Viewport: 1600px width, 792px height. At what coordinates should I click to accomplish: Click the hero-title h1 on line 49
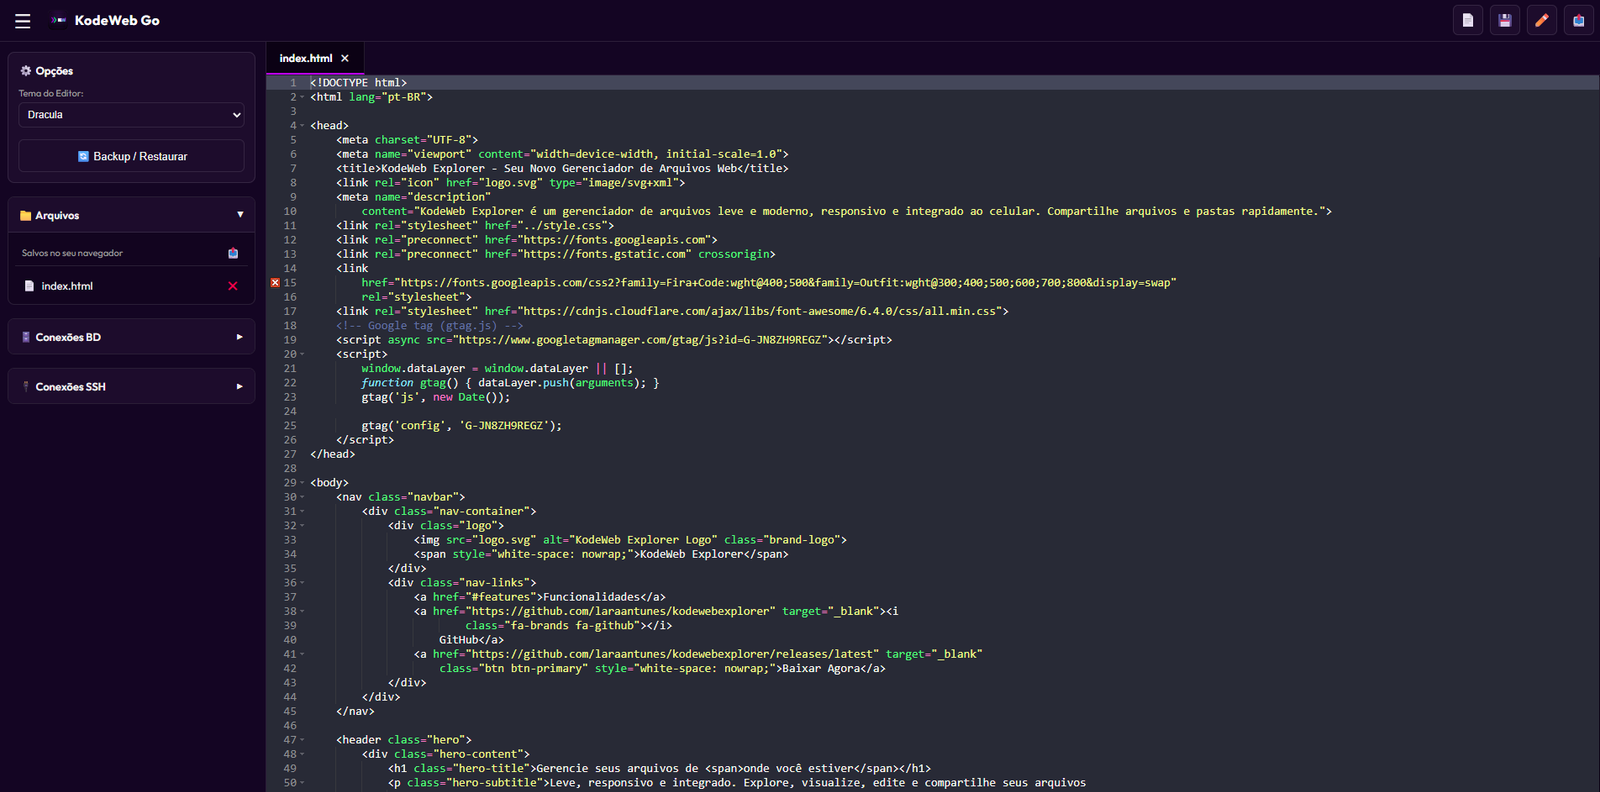coord(660,769)
